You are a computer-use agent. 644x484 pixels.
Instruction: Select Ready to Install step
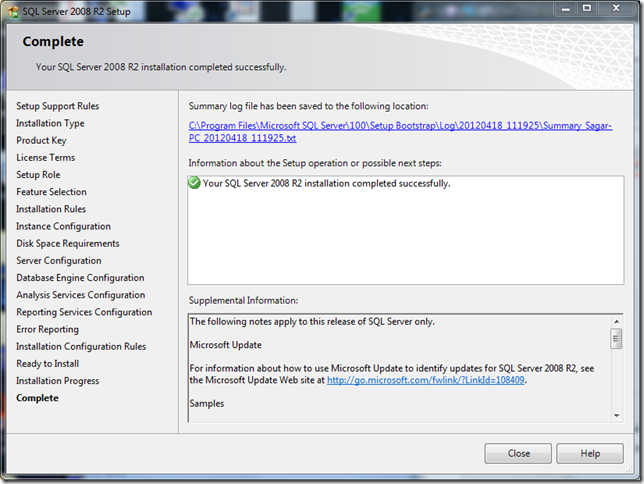tap(48, 364)
